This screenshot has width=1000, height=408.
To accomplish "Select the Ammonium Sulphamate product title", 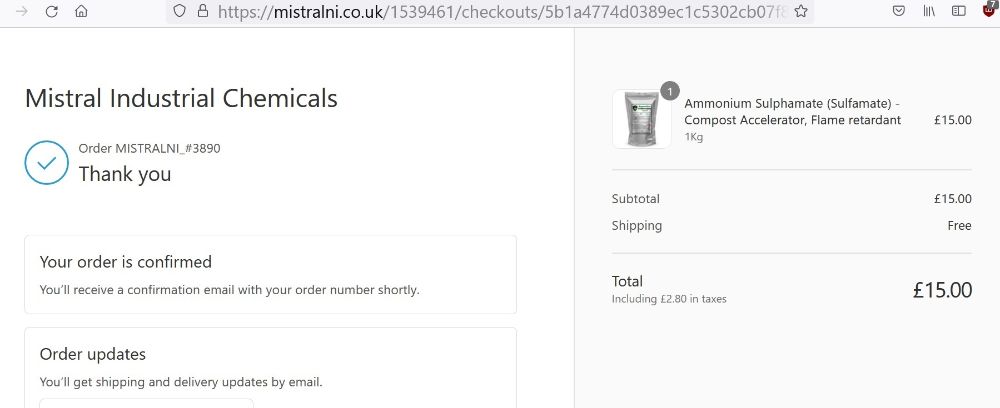I will [792, 112].
